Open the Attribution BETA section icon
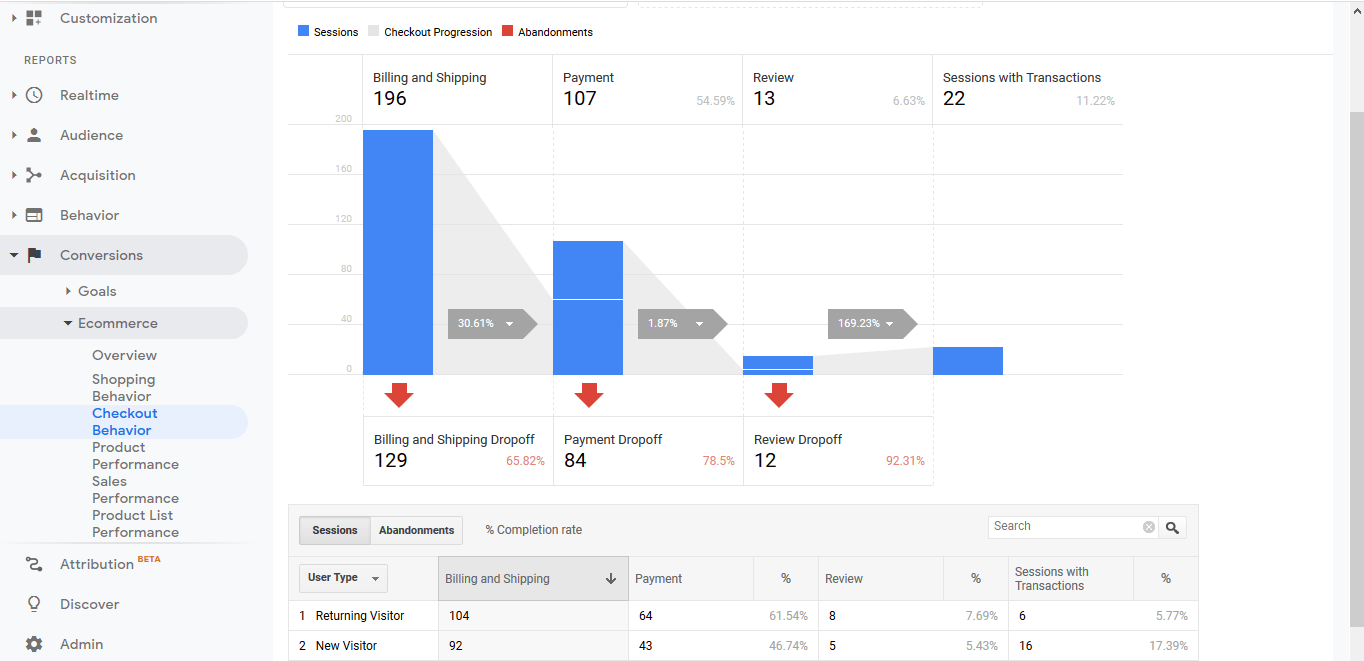1364x661 pixels. [34, 564]
